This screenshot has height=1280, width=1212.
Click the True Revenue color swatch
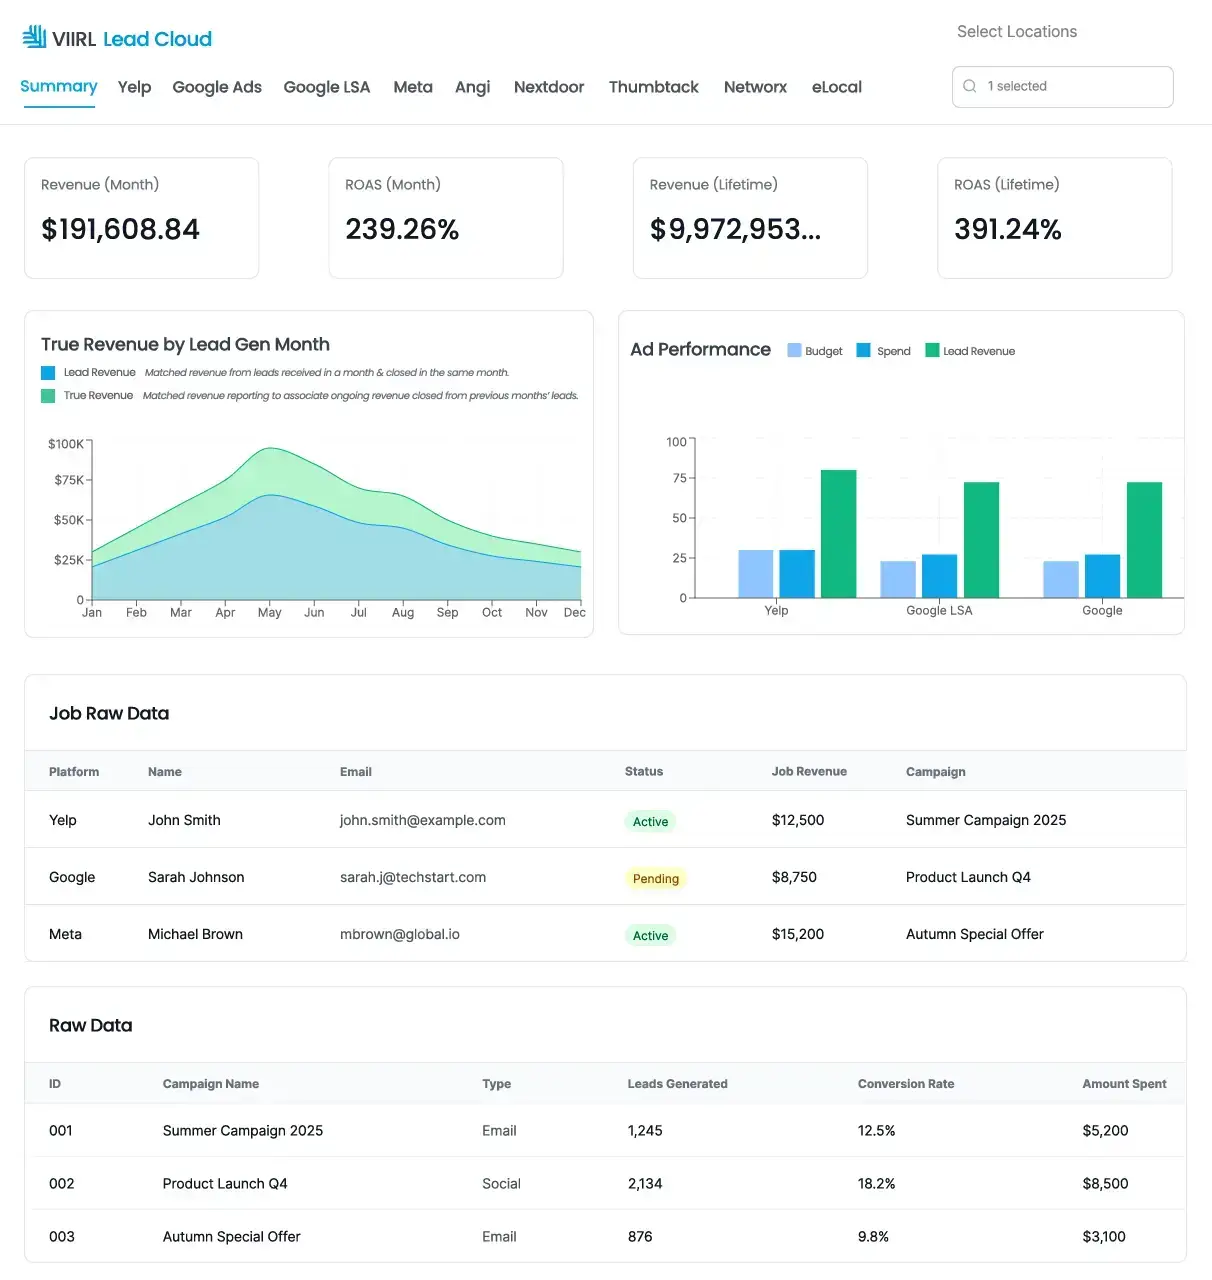(47, 395)
